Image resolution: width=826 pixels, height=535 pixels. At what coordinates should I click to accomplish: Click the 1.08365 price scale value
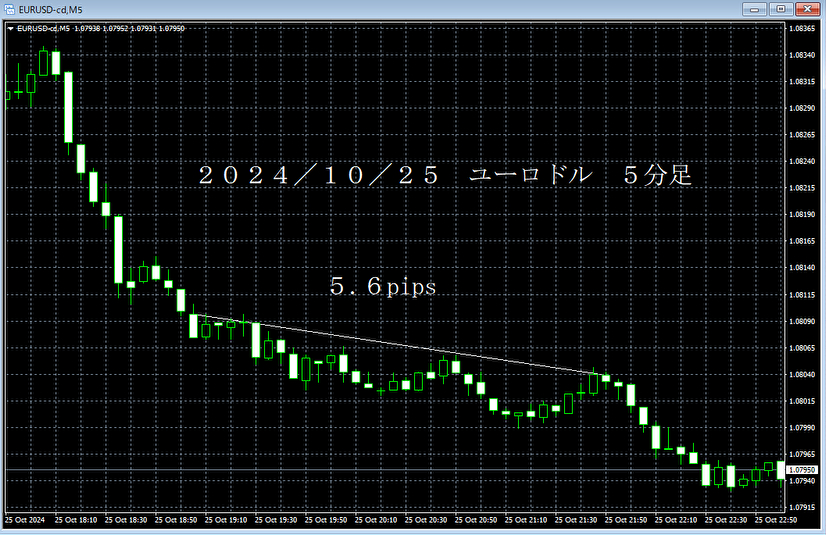click(x=802, y=28)
